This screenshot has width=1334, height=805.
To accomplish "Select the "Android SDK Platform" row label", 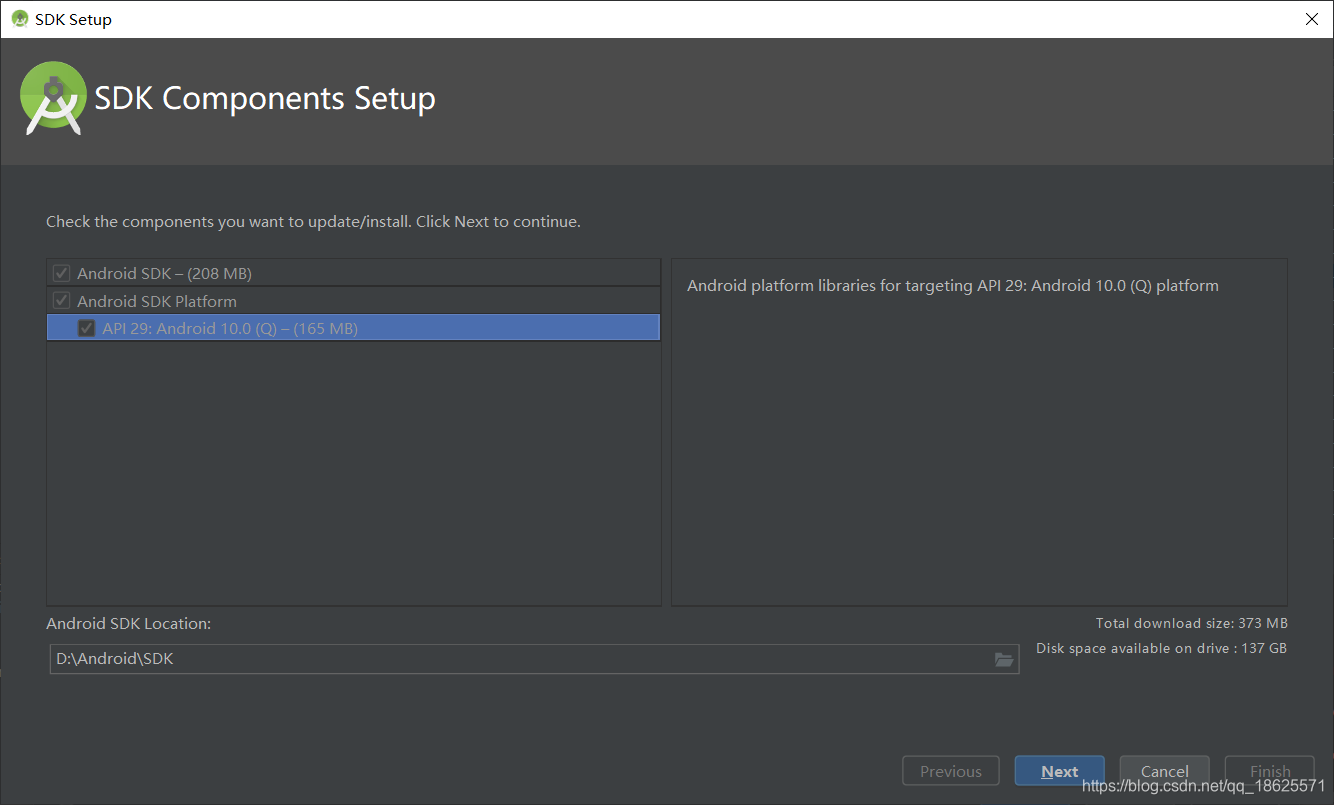I will pyautogui.click(x=157, y=301).
